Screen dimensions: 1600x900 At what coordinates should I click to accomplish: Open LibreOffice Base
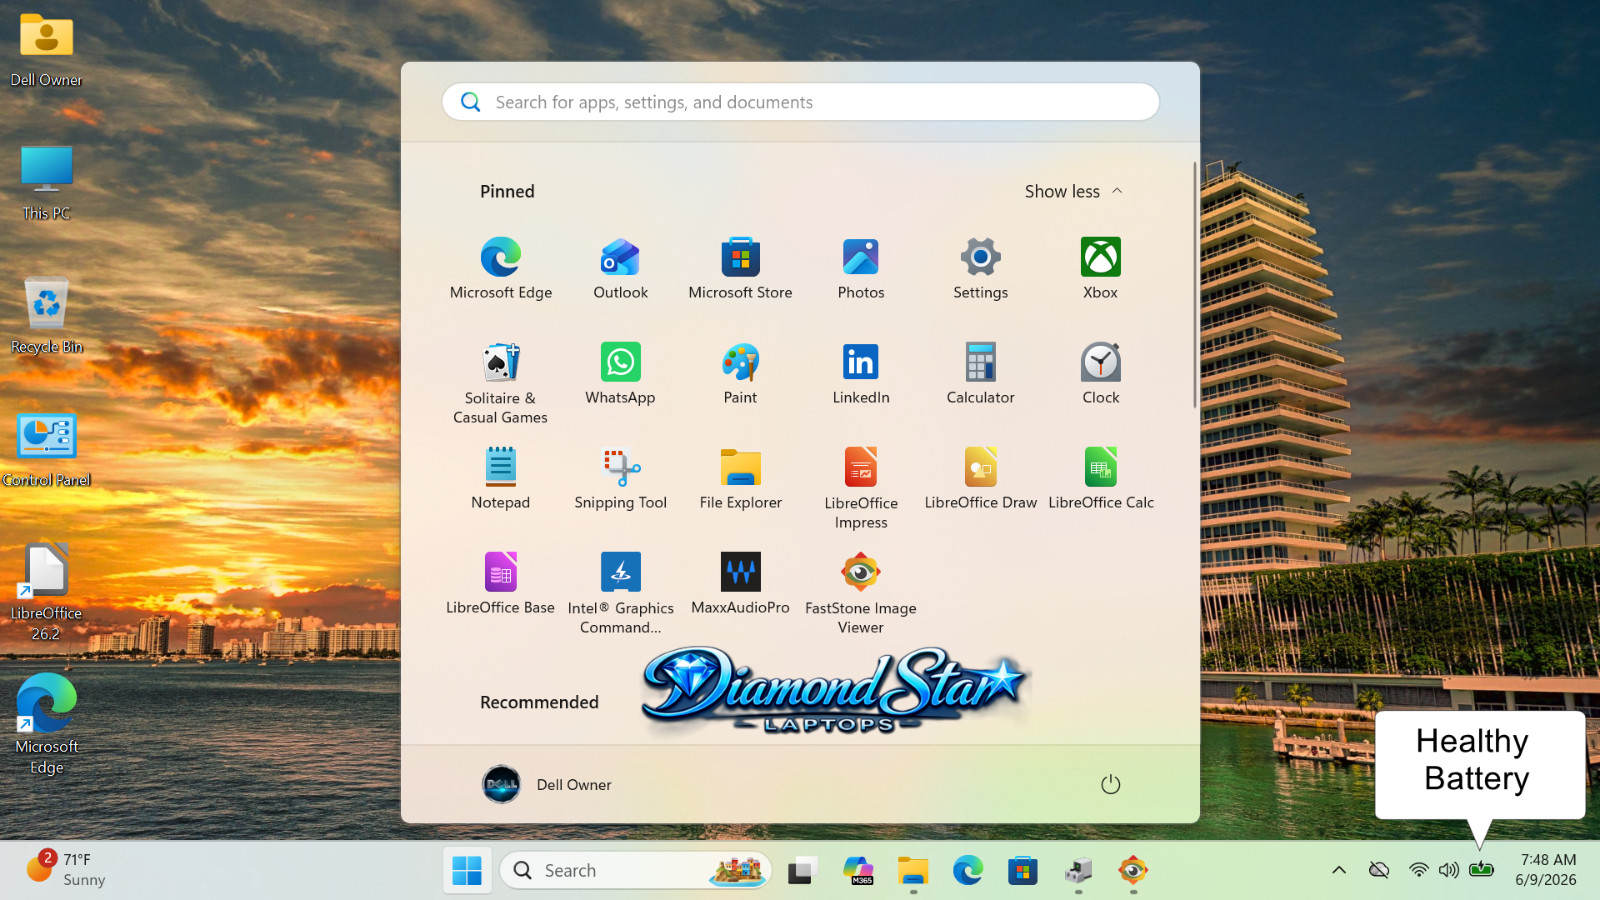pos(501,583)
